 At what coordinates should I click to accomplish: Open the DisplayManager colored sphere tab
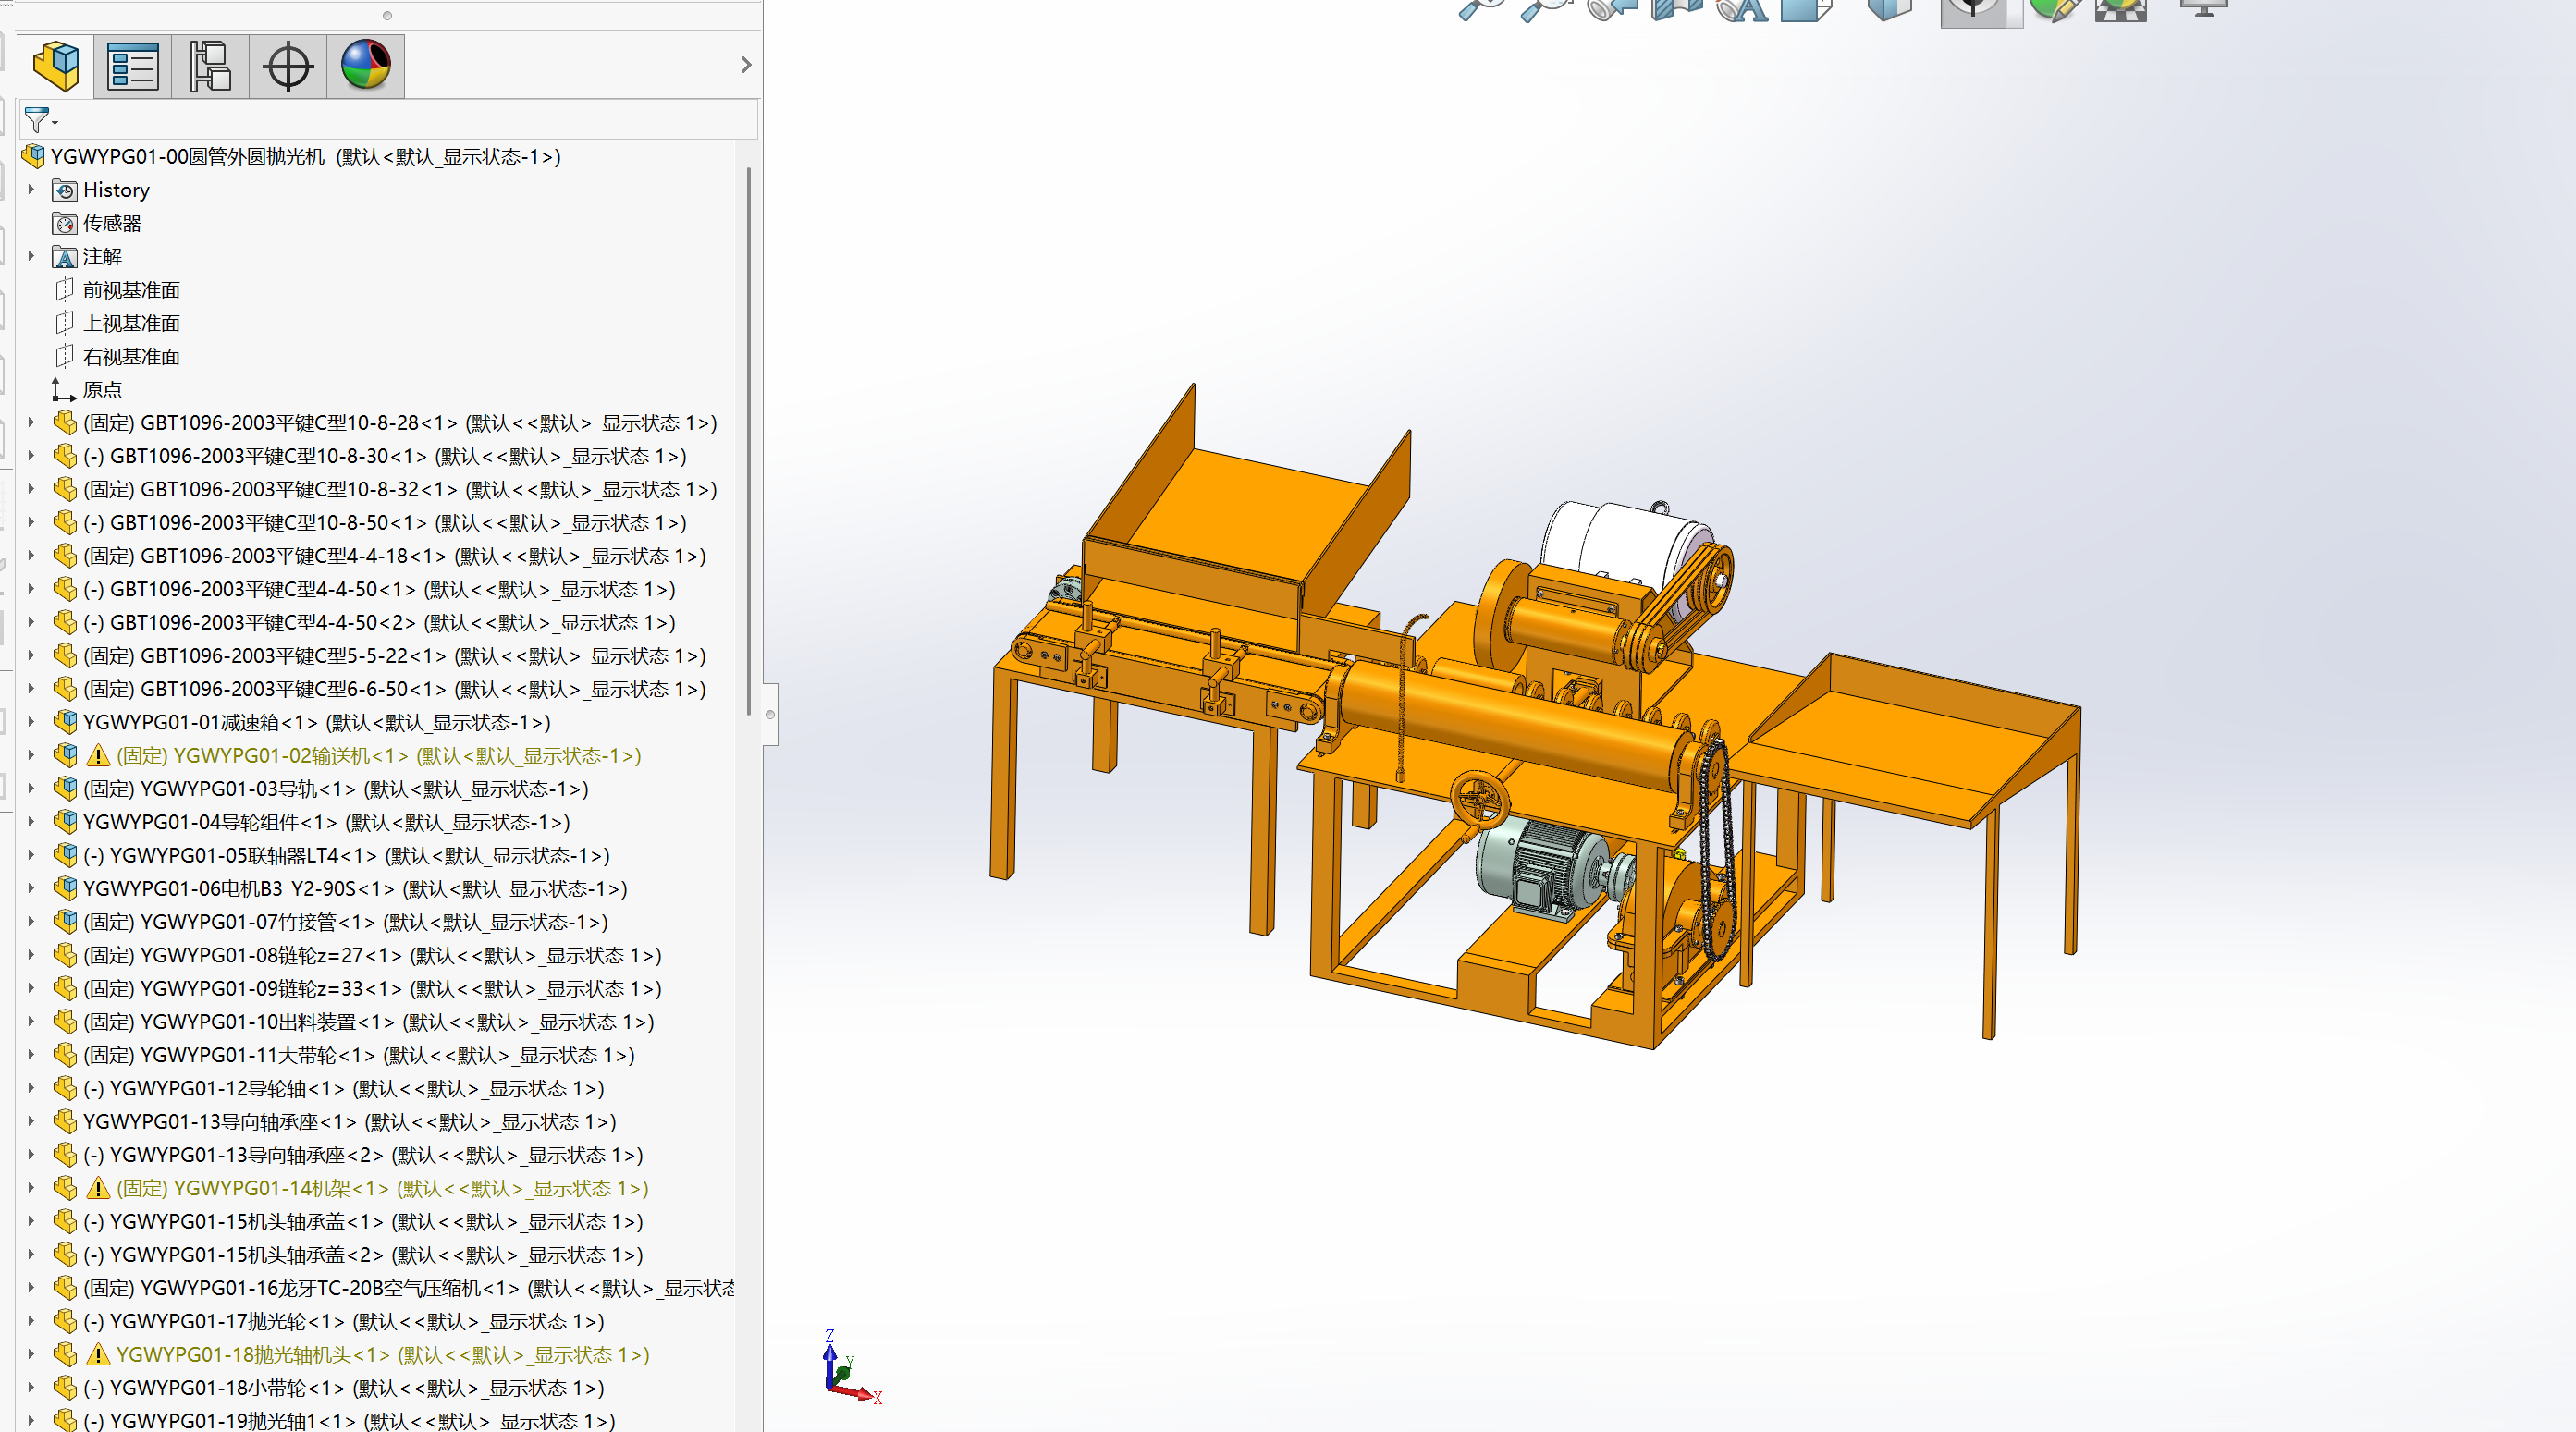pos(365,65)
